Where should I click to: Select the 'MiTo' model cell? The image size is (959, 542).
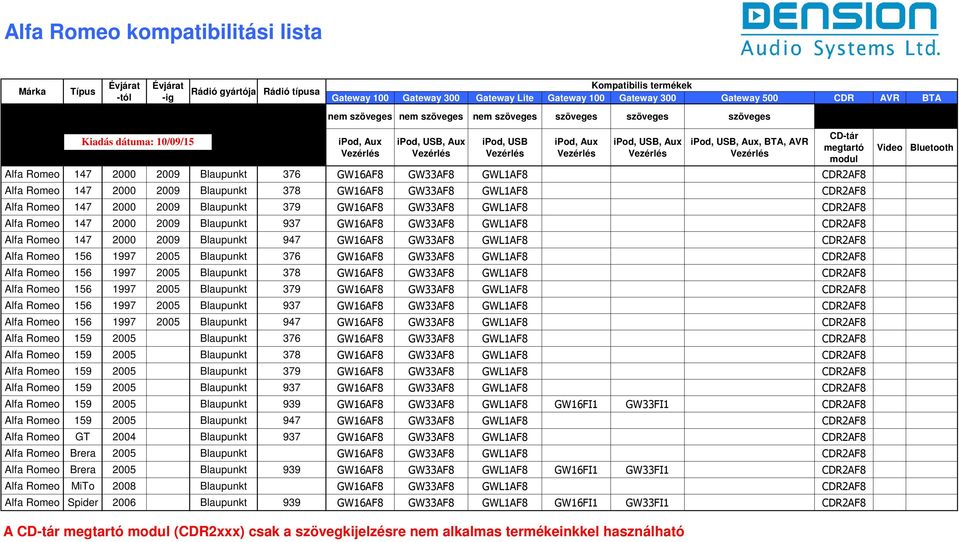[x=83, y=486]
